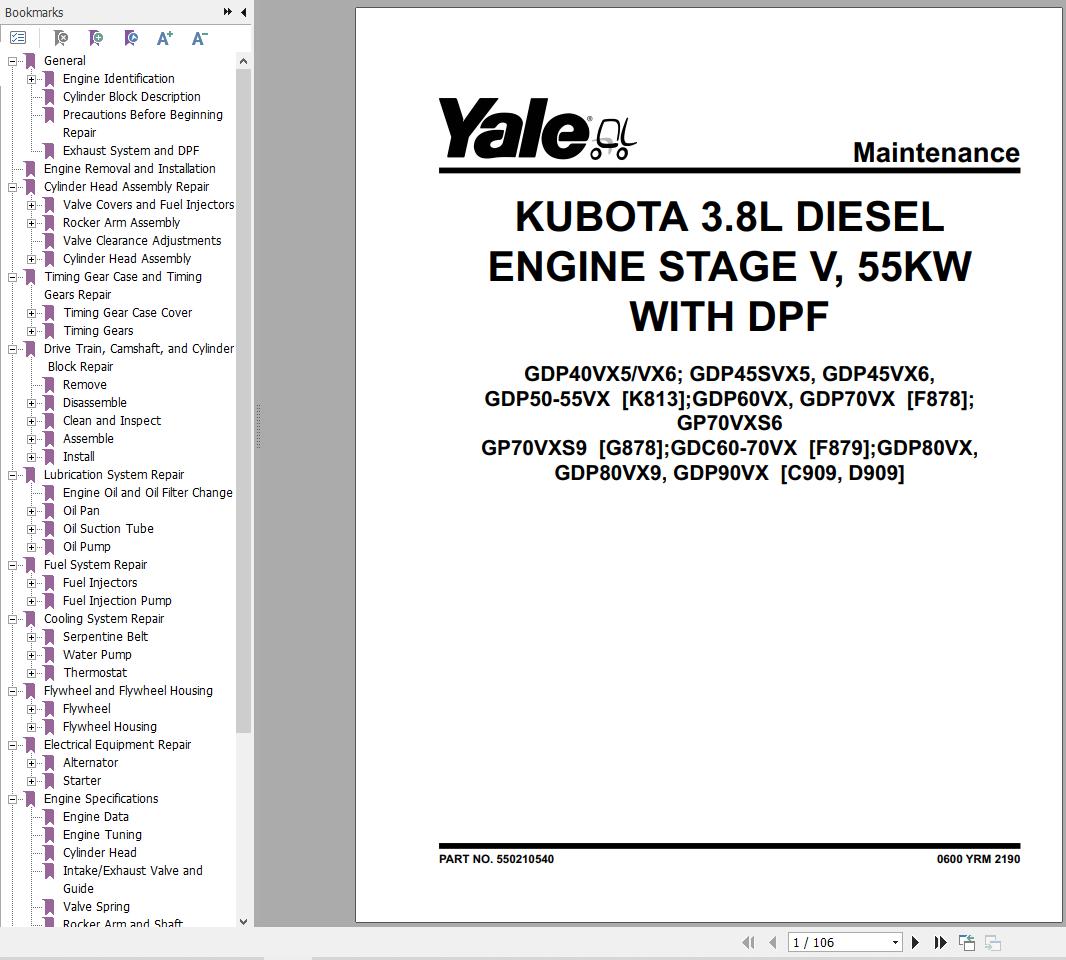Open the Oil Suction Tube bookmark
The image size is (1066, 960).
[x=108, y=528]
